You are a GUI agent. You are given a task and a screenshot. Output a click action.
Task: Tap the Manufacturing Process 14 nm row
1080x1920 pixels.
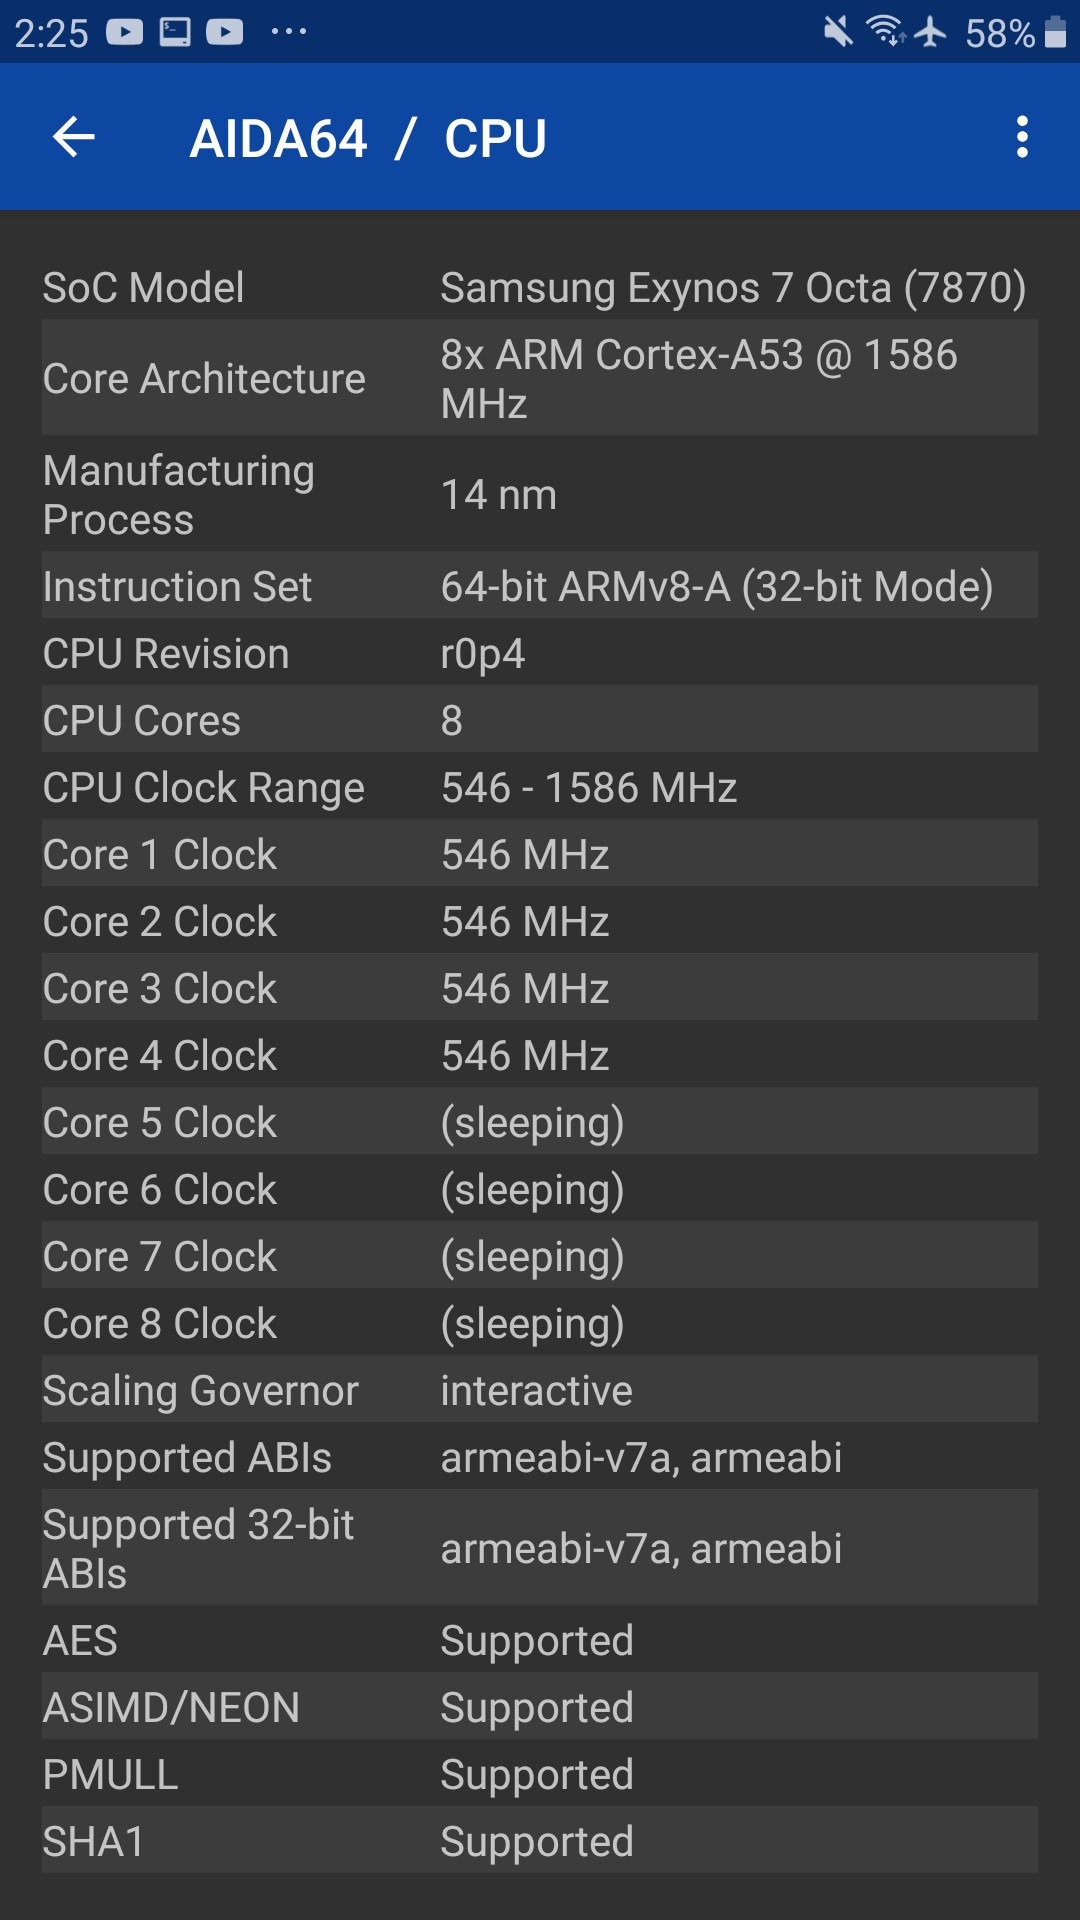[x=540, y=494]
